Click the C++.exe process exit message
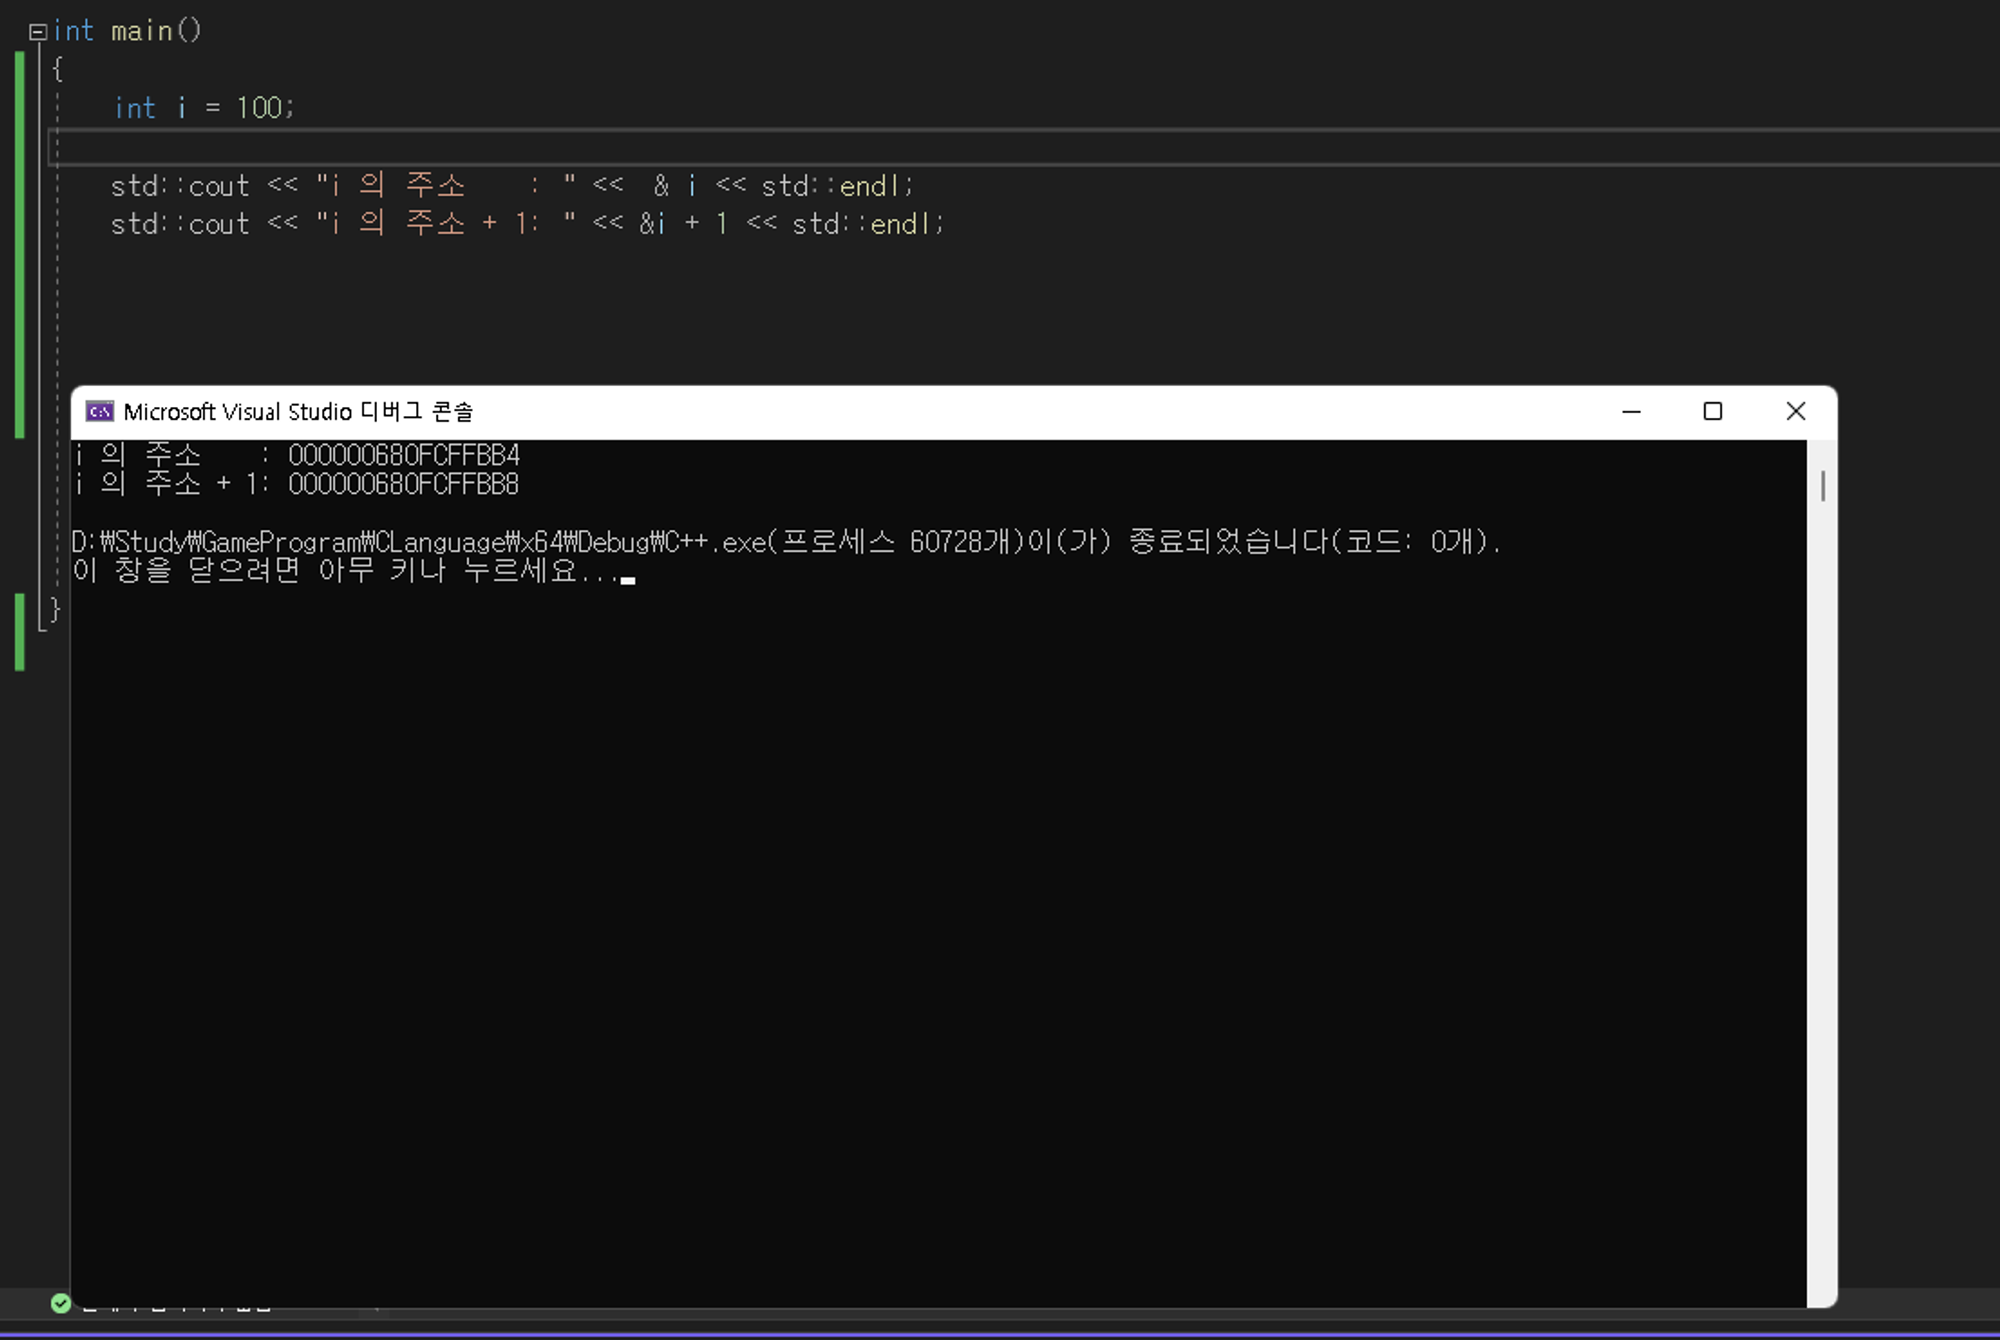Image resolution: width=2000 pixels, height=1340 pixels. pyautogui.click(x=785, y=542)
